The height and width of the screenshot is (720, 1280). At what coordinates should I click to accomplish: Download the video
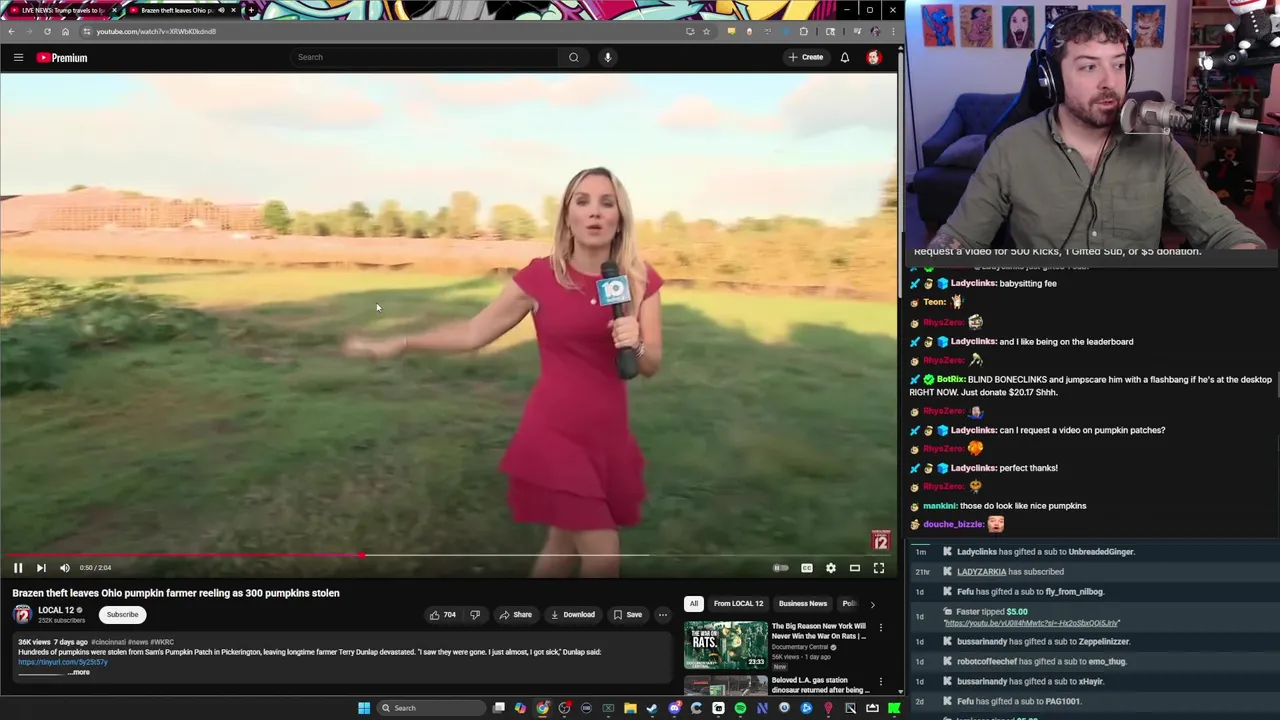click(x=573, y=615)
